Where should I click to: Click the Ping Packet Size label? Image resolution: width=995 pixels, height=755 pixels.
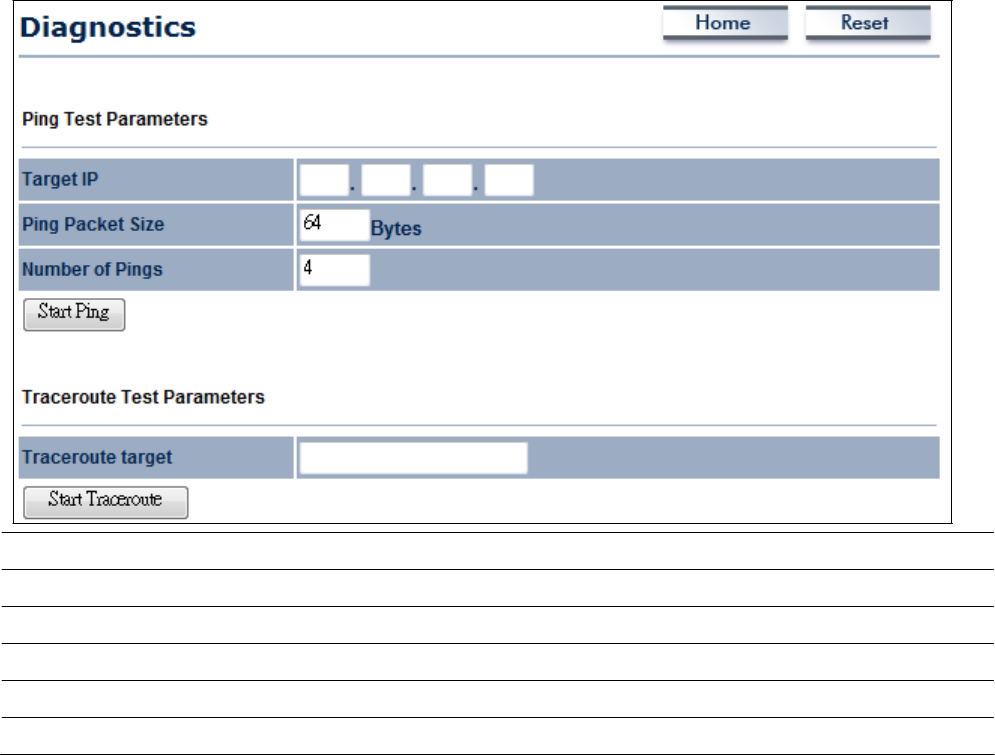tap(93, 225)
